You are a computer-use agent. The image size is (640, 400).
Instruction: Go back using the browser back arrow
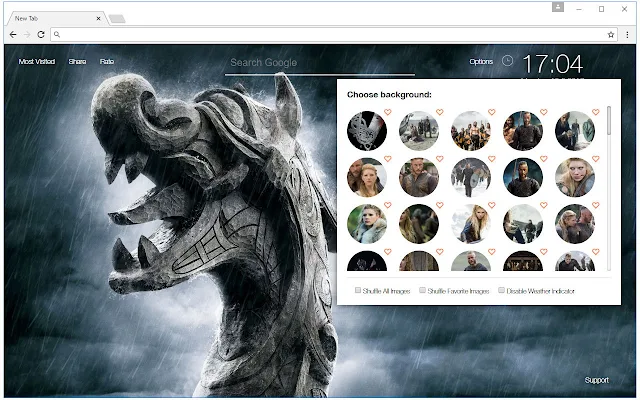click(13, 35)
